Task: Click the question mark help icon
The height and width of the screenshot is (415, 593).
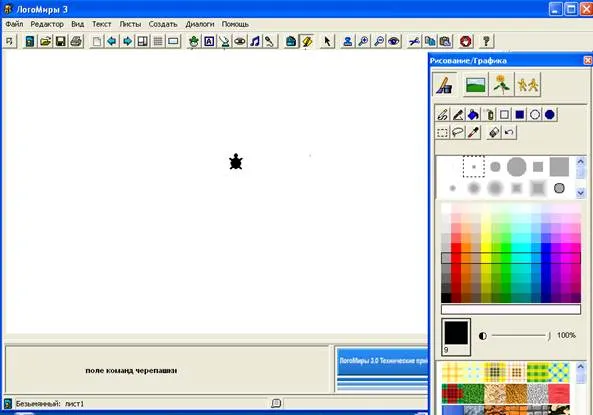Action: pyautogui.click(x=486, y=41)
